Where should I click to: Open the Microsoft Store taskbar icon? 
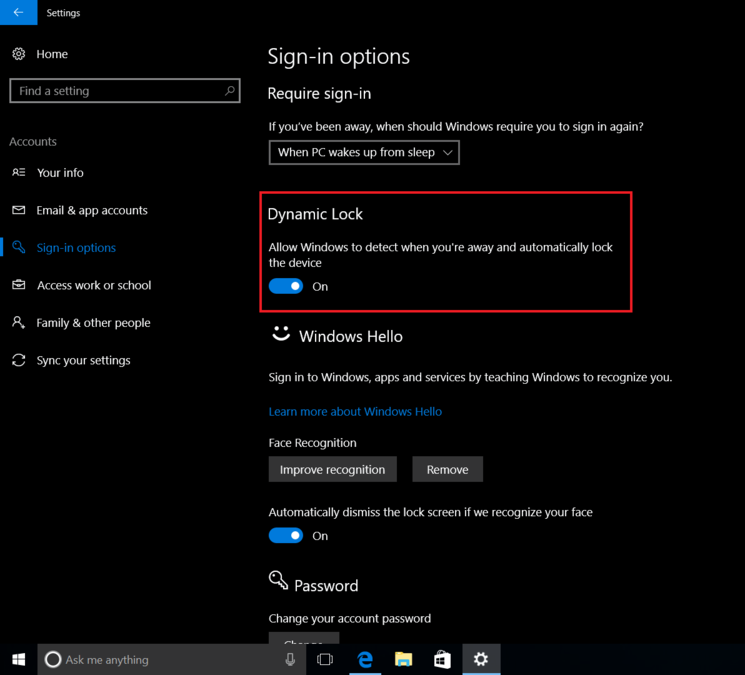click(442, 659)
